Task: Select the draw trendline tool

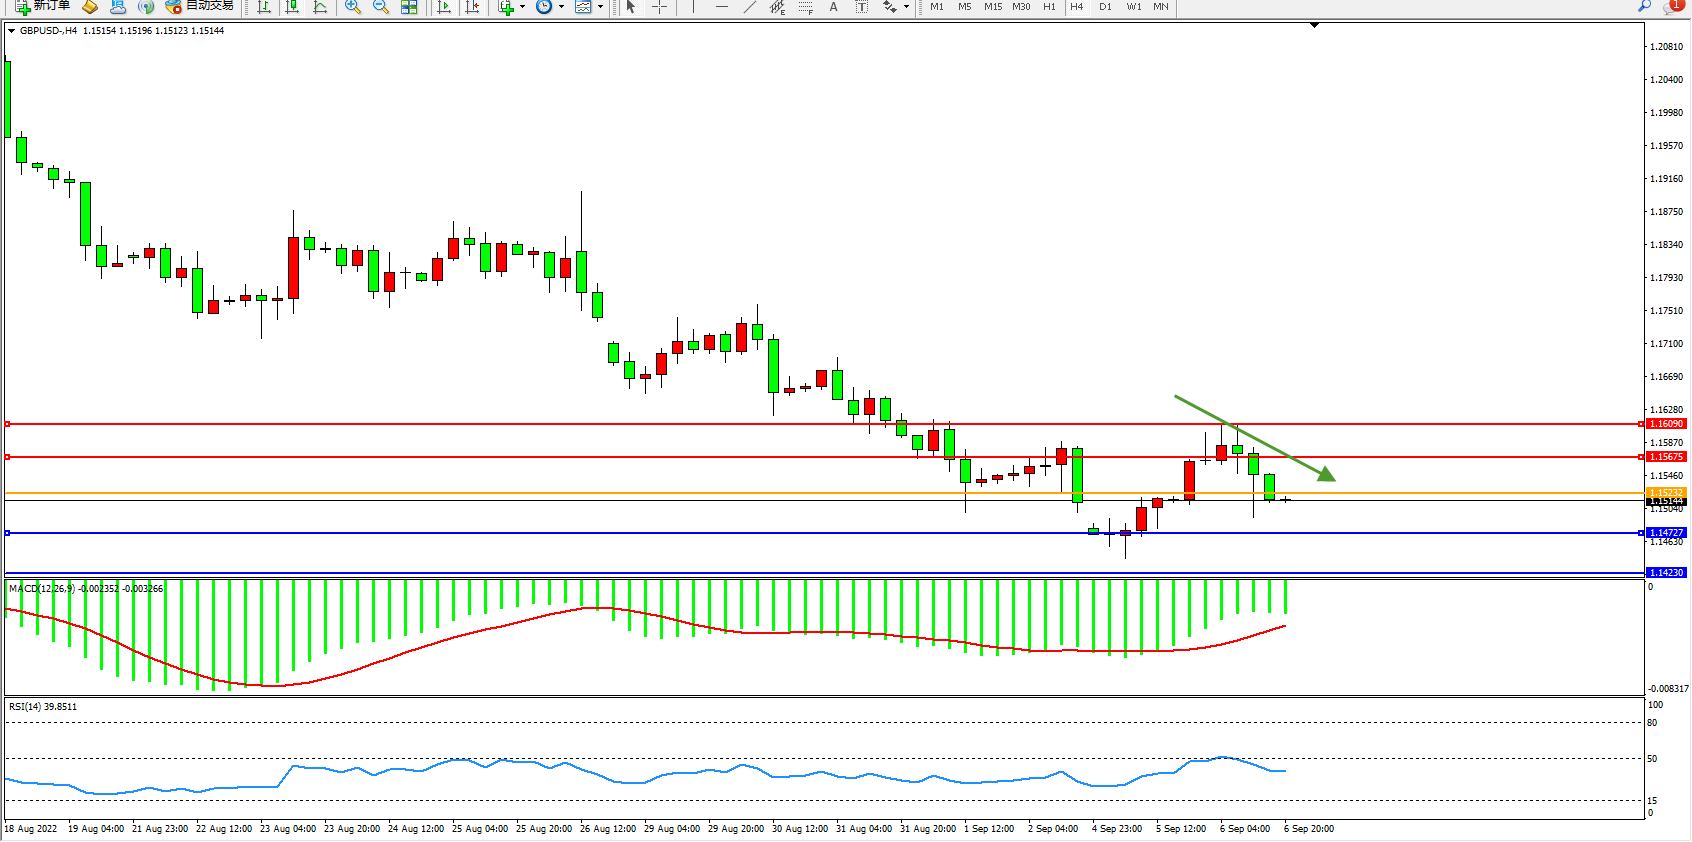Action: (x=750, y=7)
